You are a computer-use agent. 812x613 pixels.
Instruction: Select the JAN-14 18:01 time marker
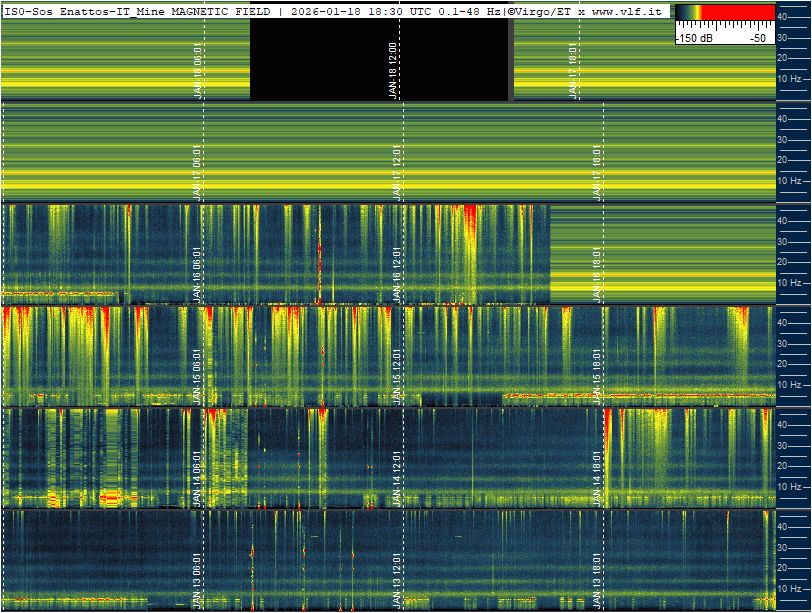pyautogui.click(x=597, y=478)
